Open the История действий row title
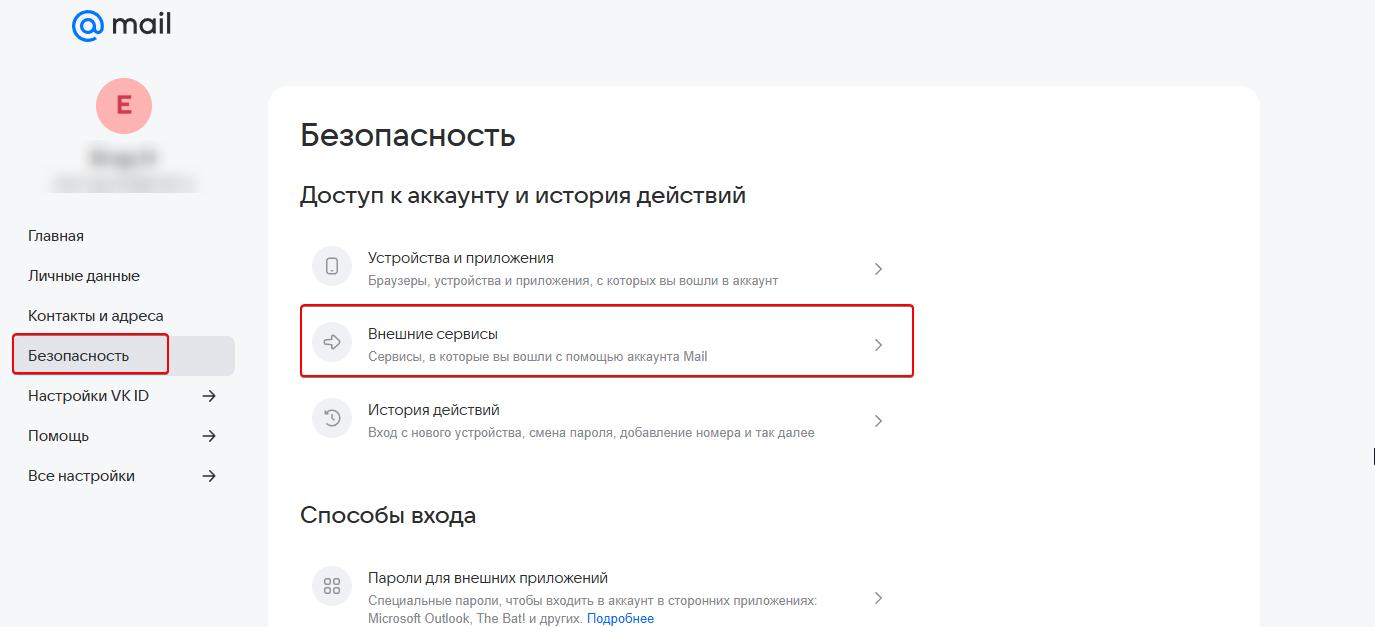 [x=434, y=410]
